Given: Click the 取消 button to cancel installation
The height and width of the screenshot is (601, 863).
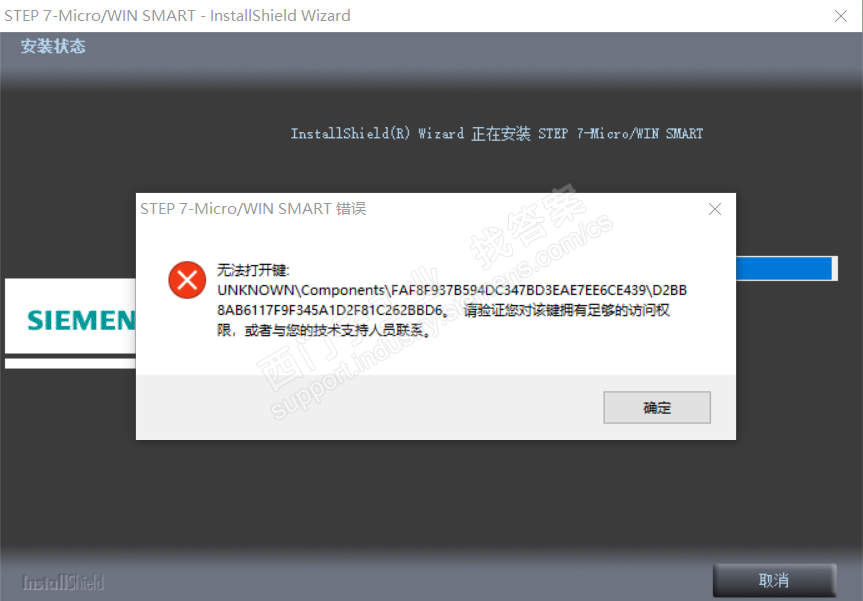Looking at the screenshot, I should (774, 580).
